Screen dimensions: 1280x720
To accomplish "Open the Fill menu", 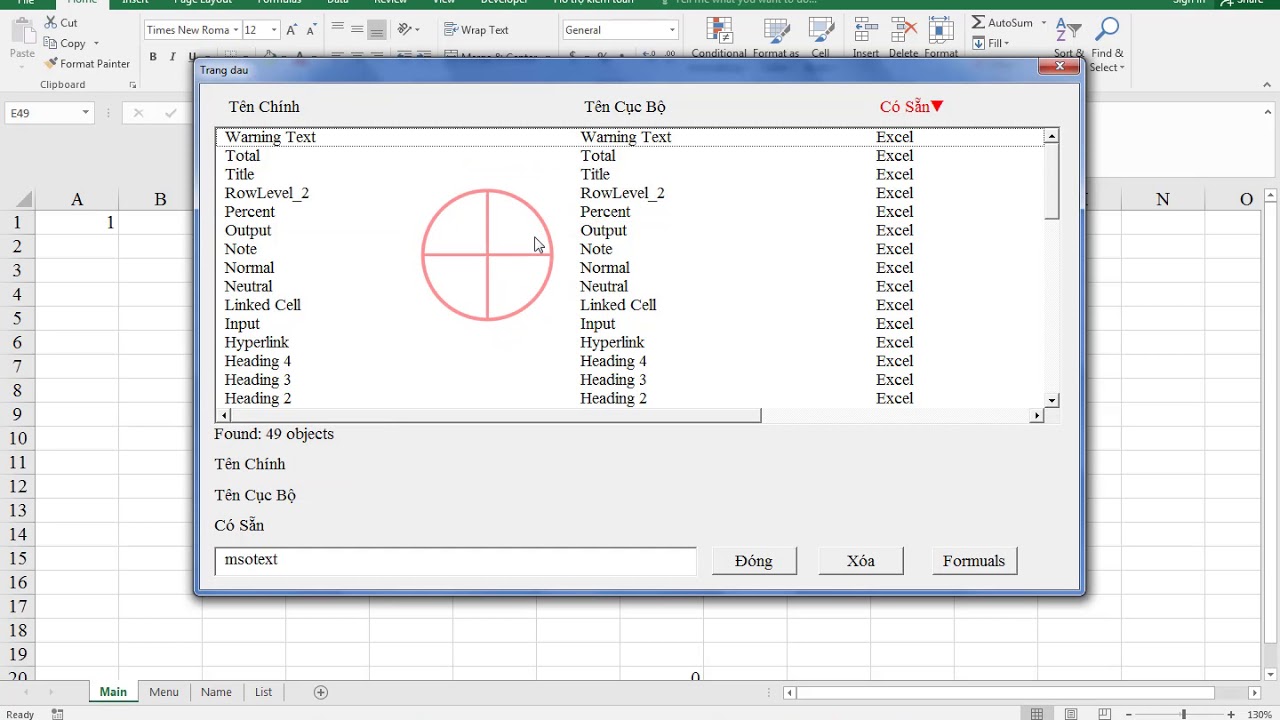I will 991,43.
